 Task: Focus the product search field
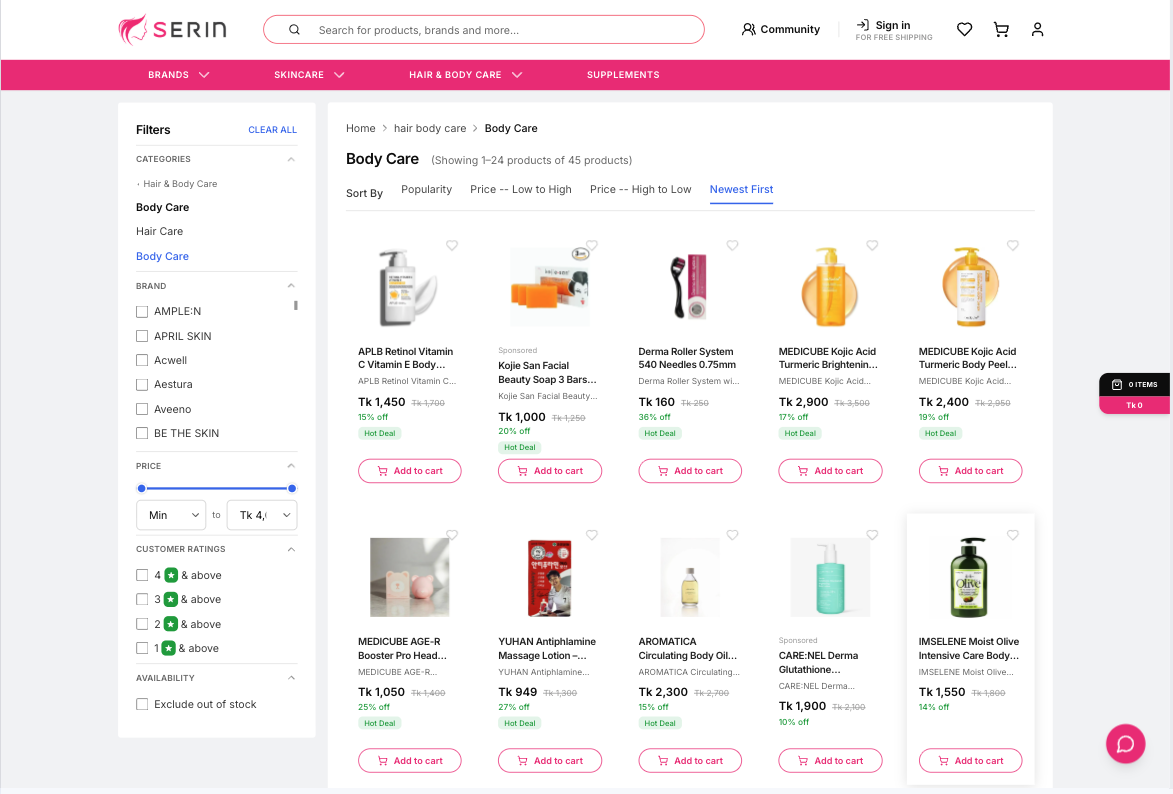coord(483,30)
